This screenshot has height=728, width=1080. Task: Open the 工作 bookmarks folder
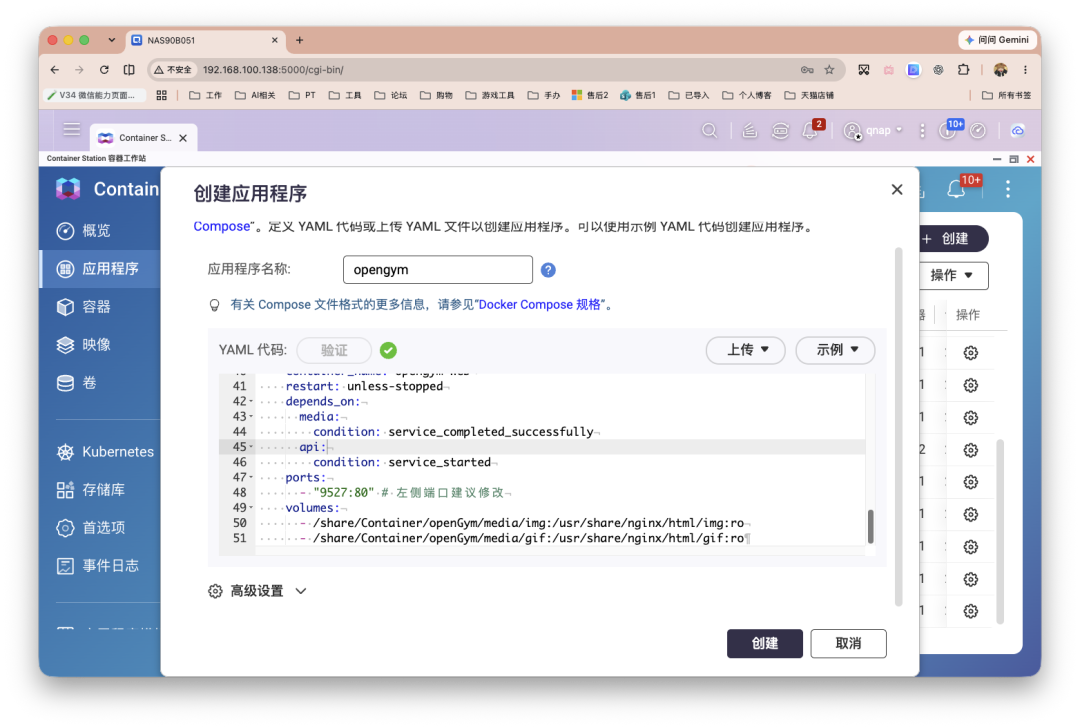tap(205, 95)
